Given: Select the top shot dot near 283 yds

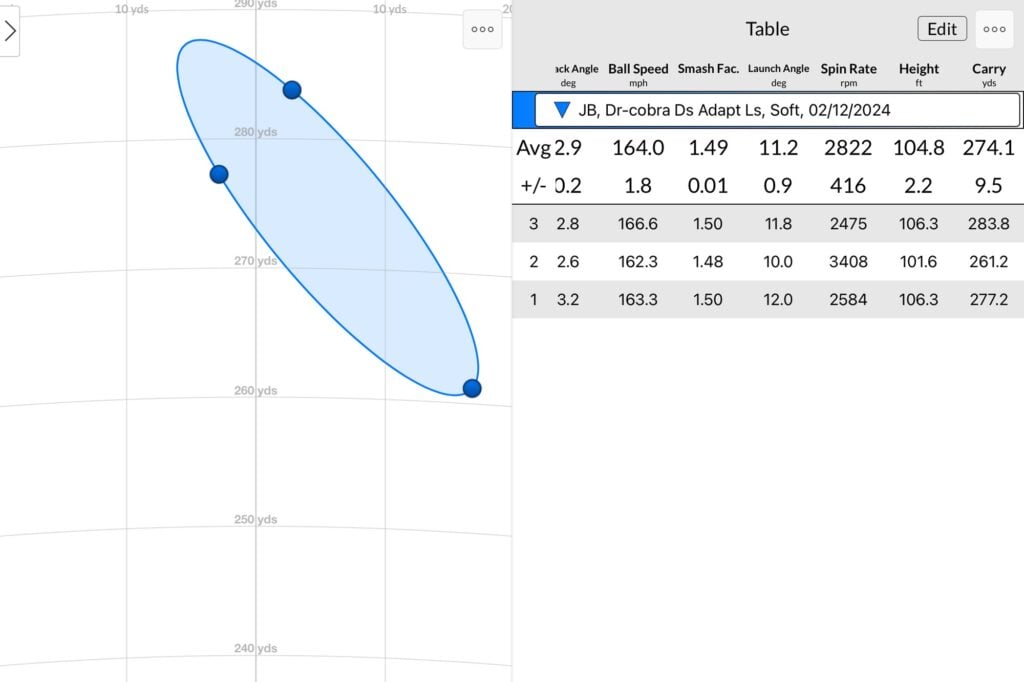Looking at the screenshot, I should pyautogui.click(x=292, y=90).
